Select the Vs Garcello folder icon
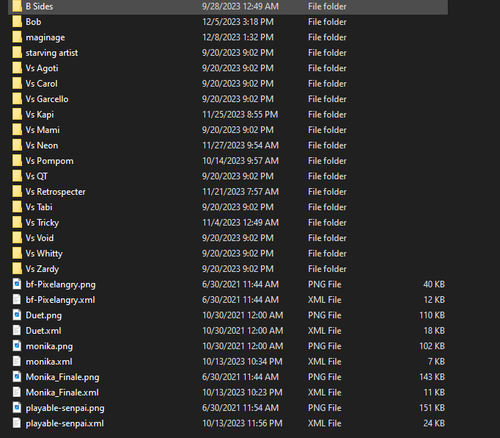The image size is (500, 438). pyautogui.click(x=17, y=99)
